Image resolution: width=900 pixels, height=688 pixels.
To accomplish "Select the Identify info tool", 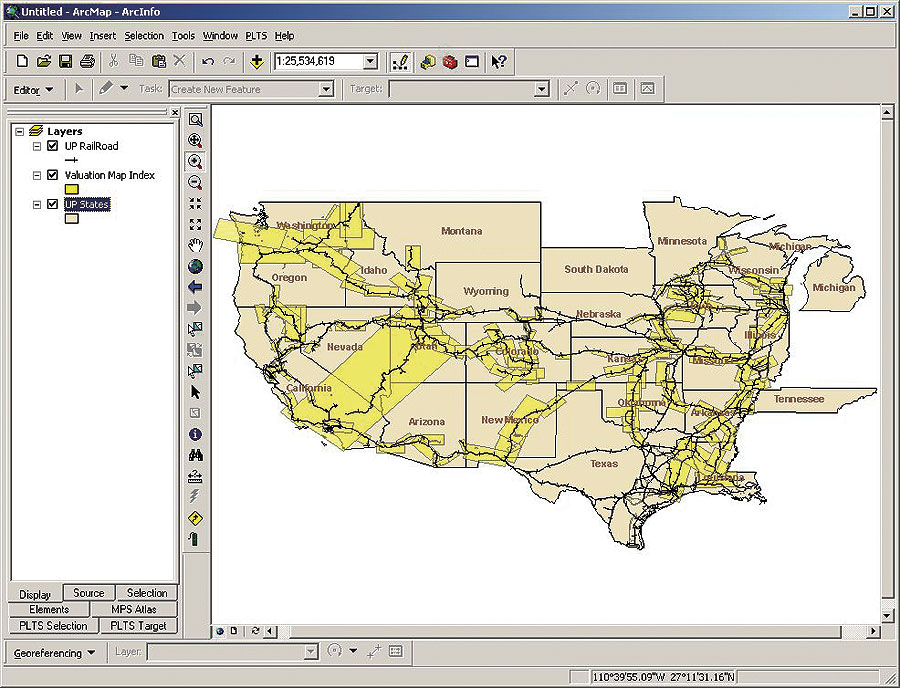I will click(x=195, y=434).
